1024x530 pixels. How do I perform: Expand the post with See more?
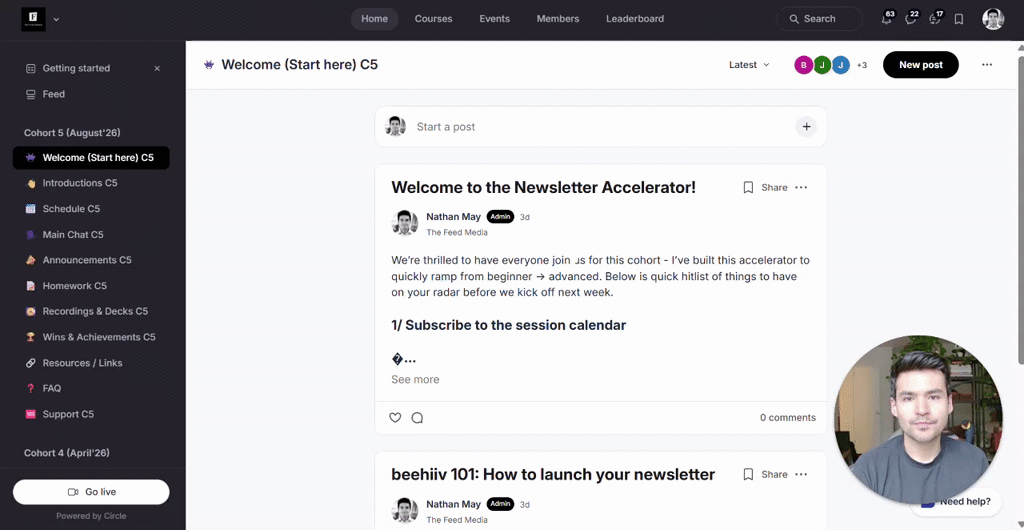pyautogui.click(x=415, y=379)
